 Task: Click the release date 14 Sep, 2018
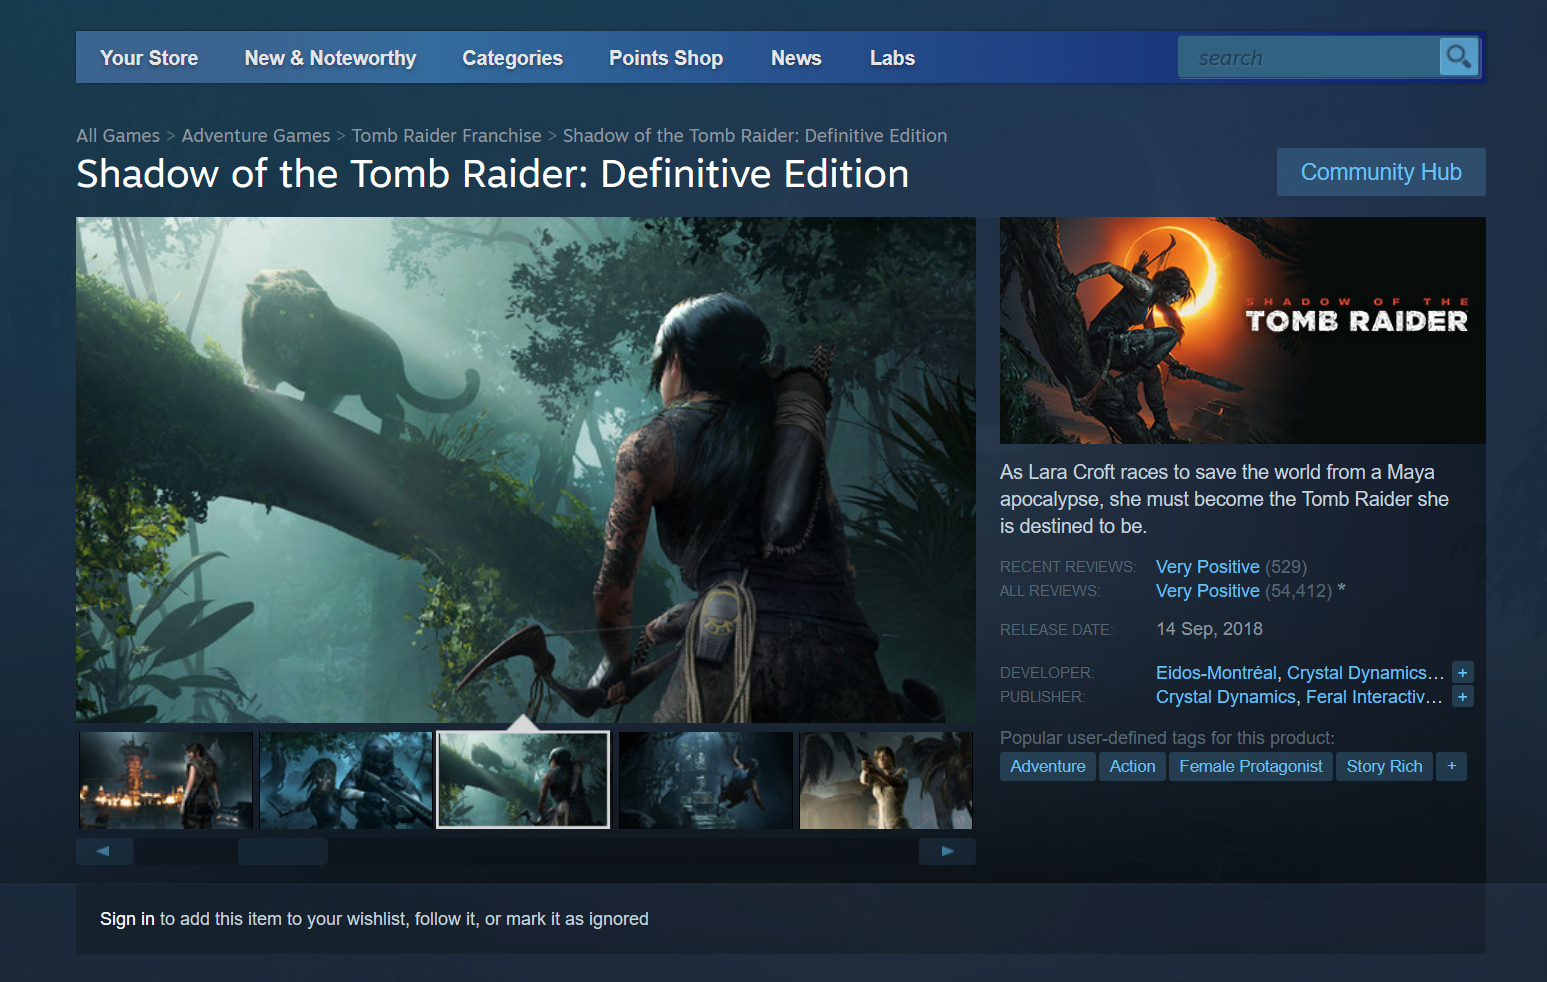point(1209,629)
